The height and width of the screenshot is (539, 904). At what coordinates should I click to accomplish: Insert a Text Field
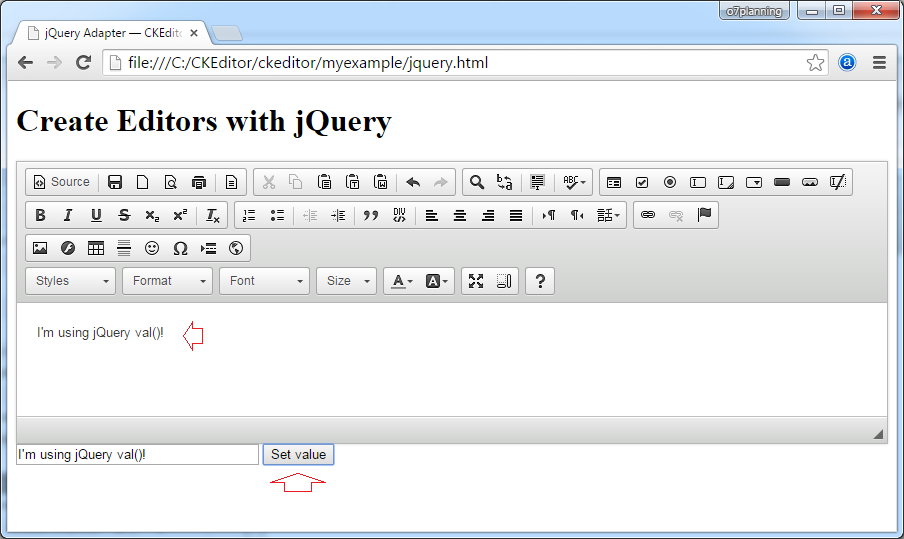pyautogui.click(x=698, y=182)
